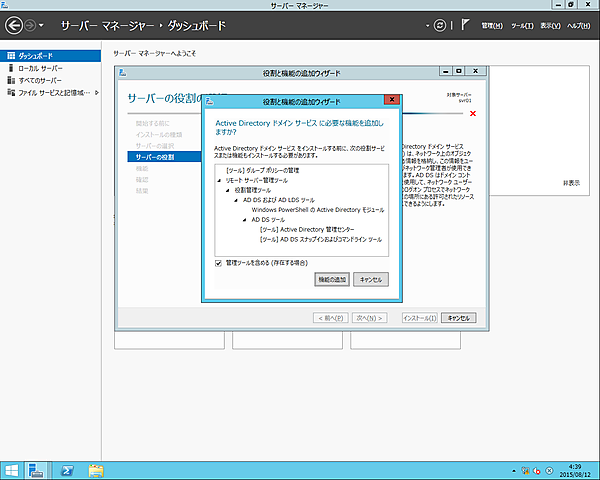Minimize the outer wizard window

pyautogui.click(x=445, y=71)
